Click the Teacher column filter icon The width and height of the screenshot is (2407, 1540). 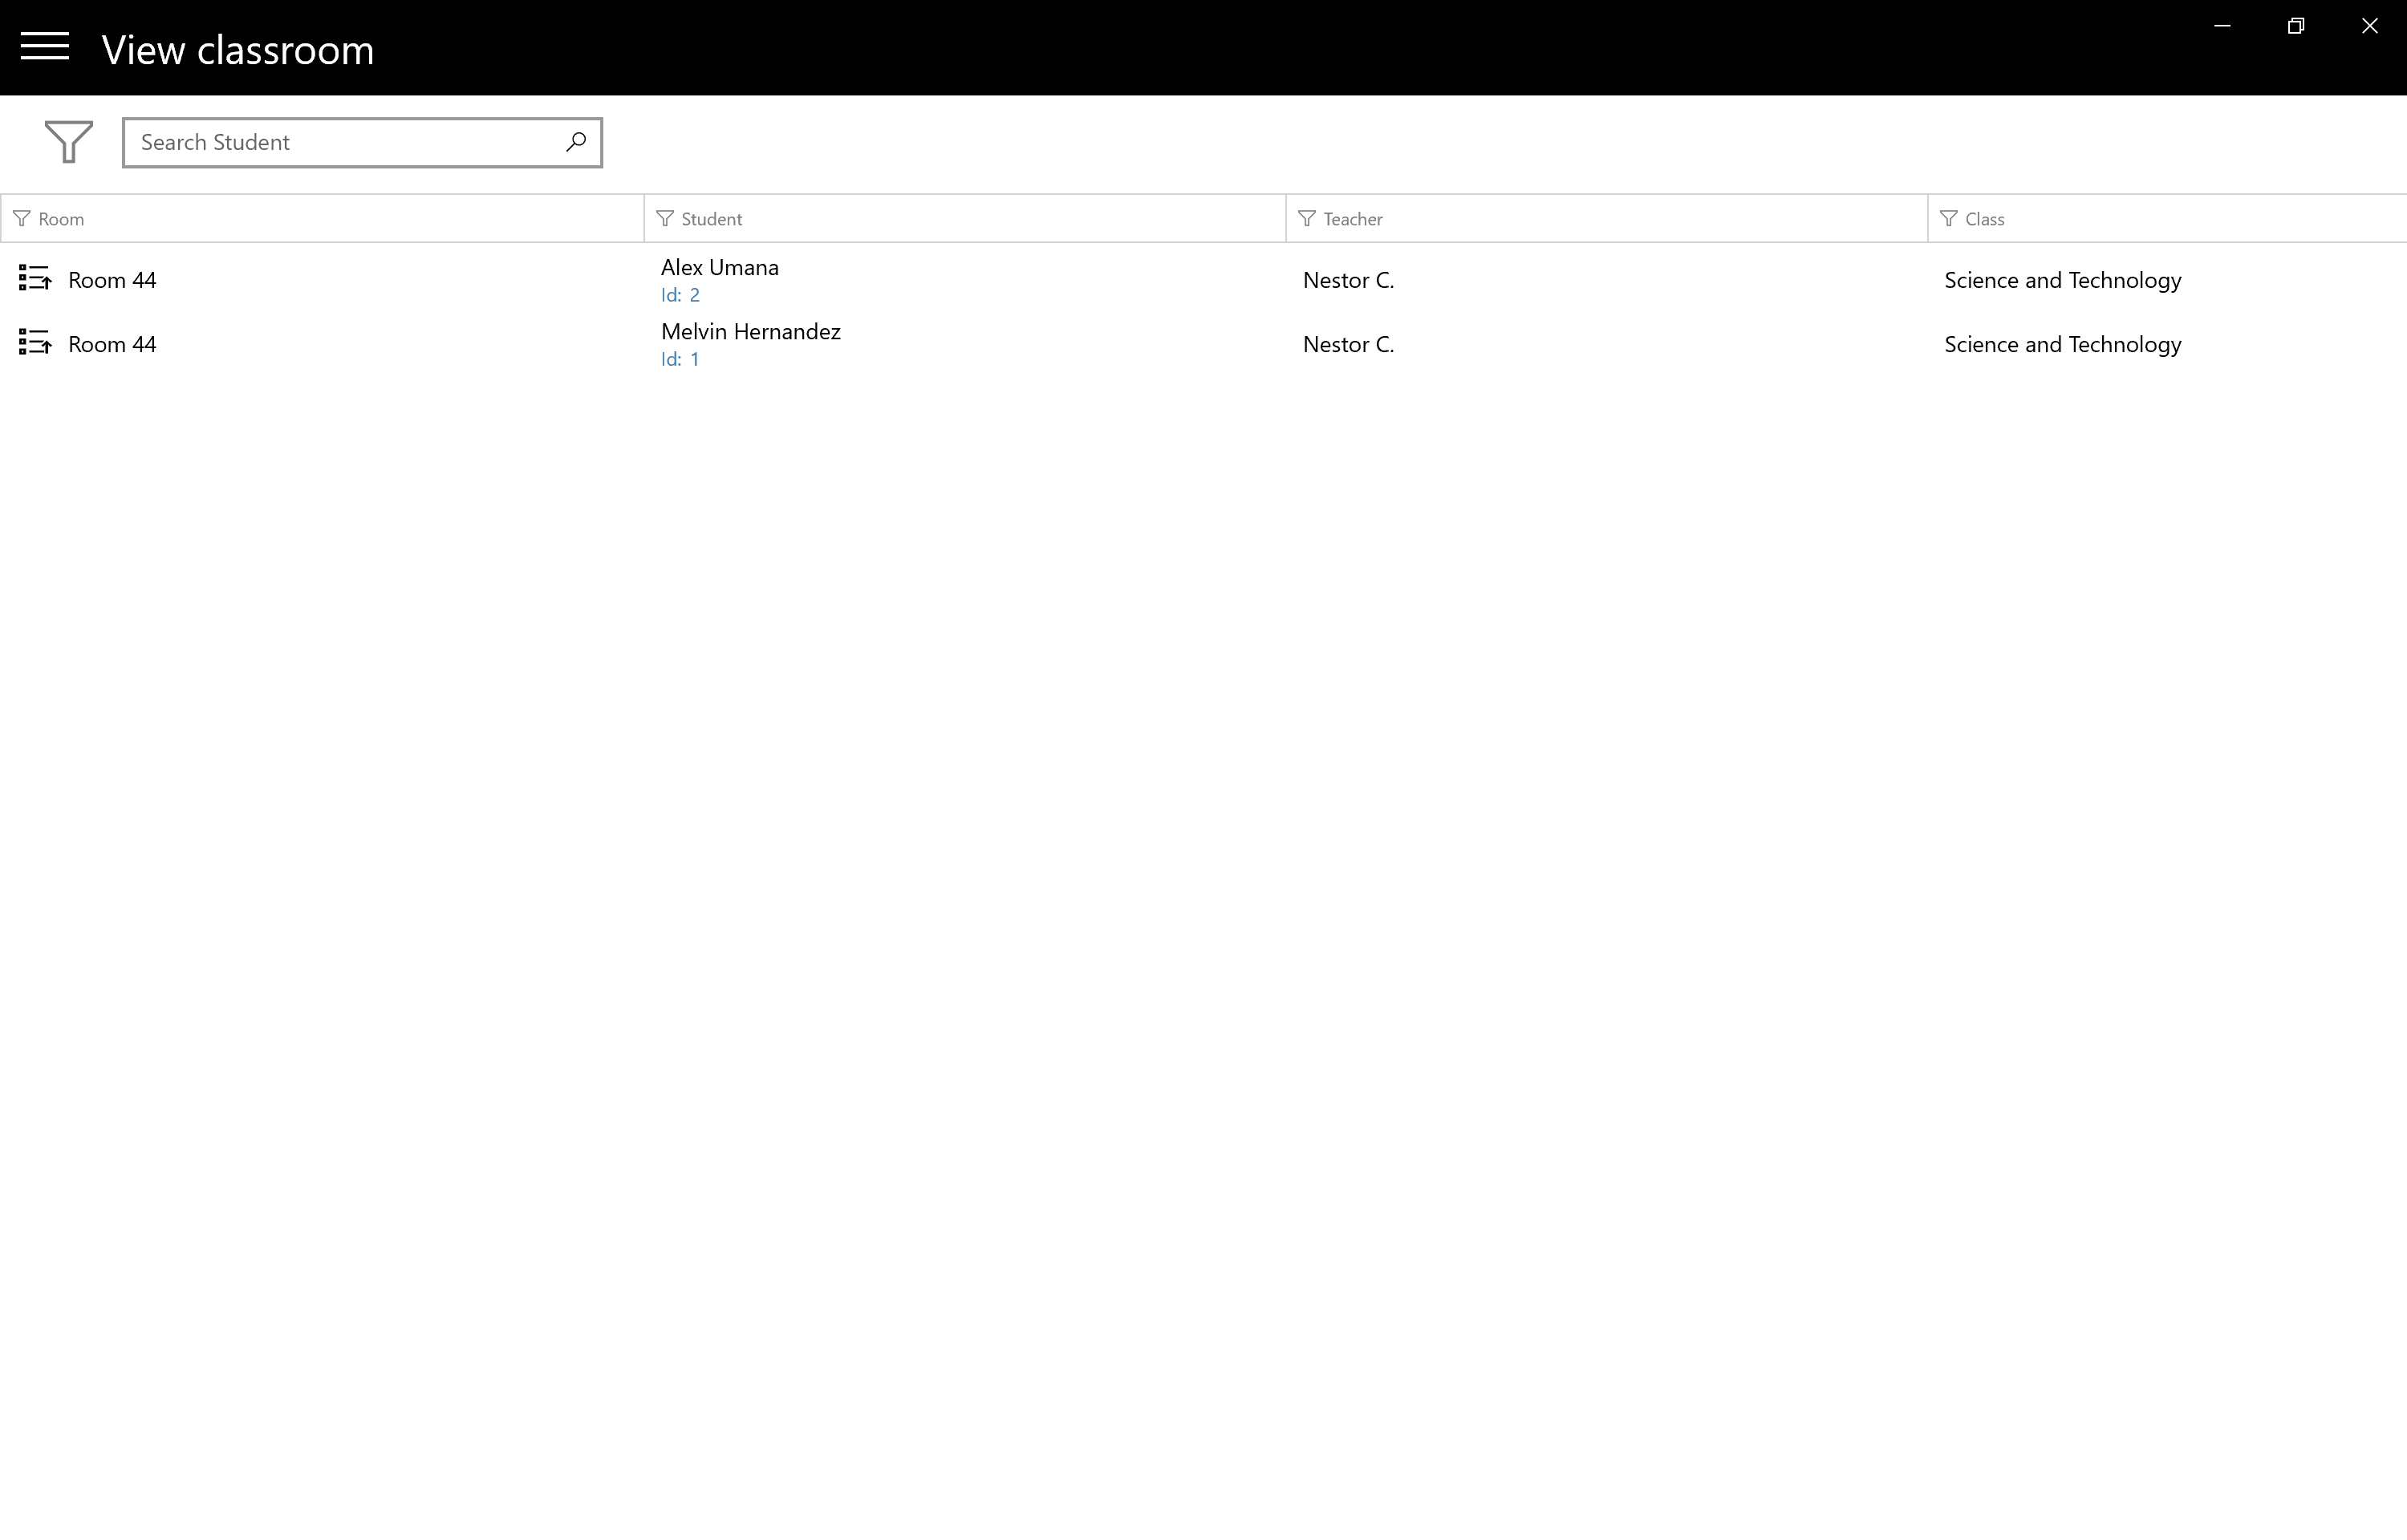(1307, 219)
